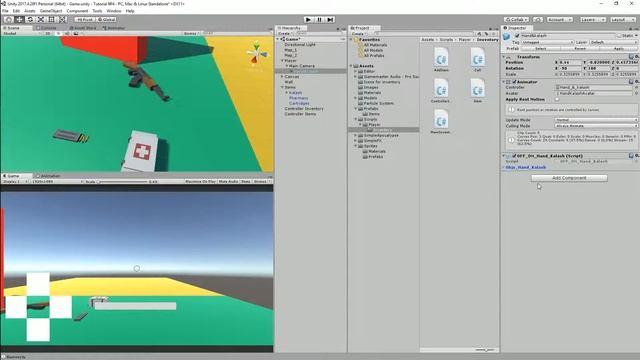This screenshot has height=360, width=640.
Task: Click the prefab Apply button
Action: pyautogui.click(x=619, y=48)
